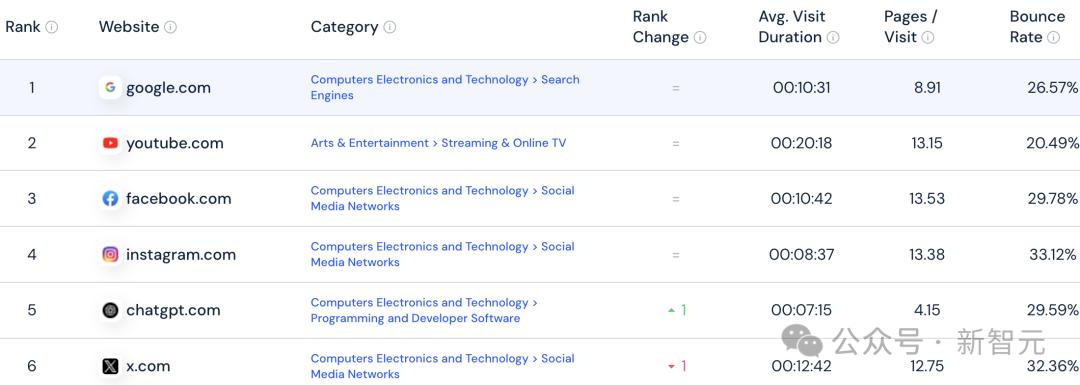1080x385 pixels.
Task: Click info icon beside Bounce Rate
Action: 1053,37
